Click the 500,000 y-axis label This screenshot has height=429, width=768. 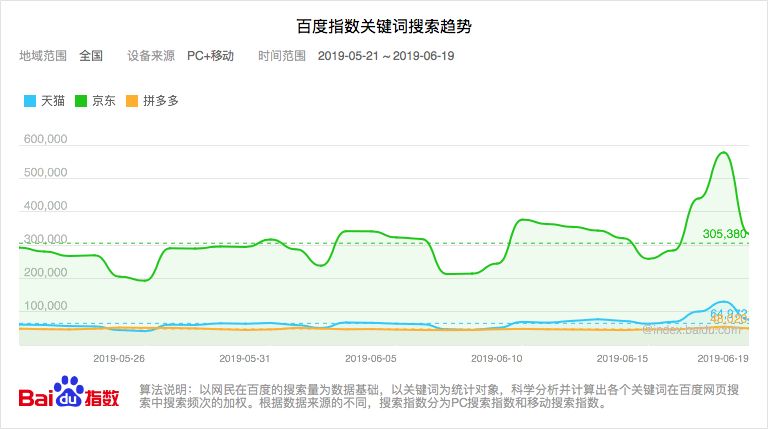pos(46,172)
